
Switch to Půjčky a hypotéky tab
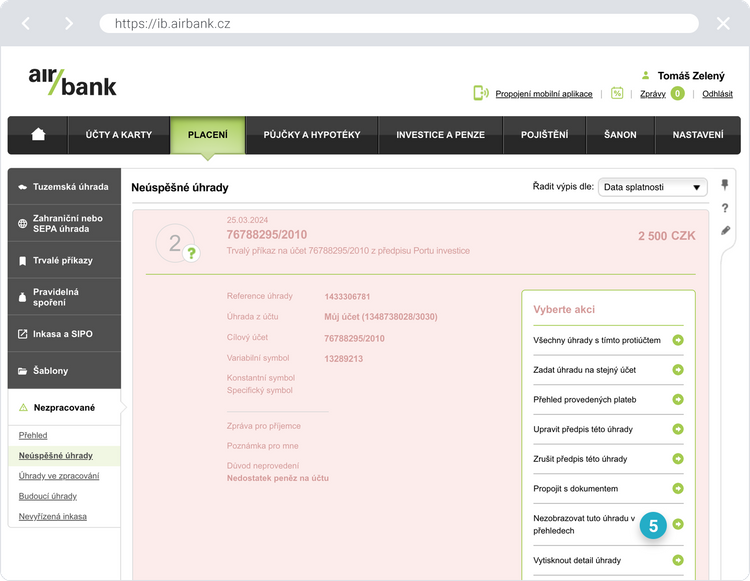[311, 135]
